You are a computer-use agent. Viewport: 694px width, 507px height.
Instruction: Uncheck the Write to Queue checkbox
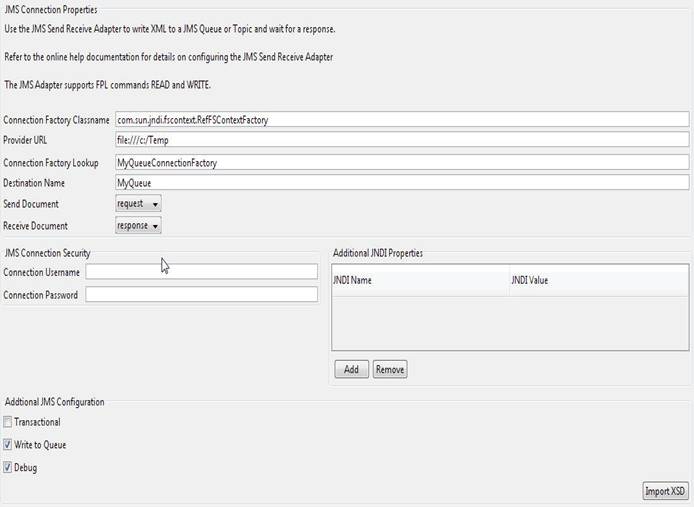pos(9,445)
